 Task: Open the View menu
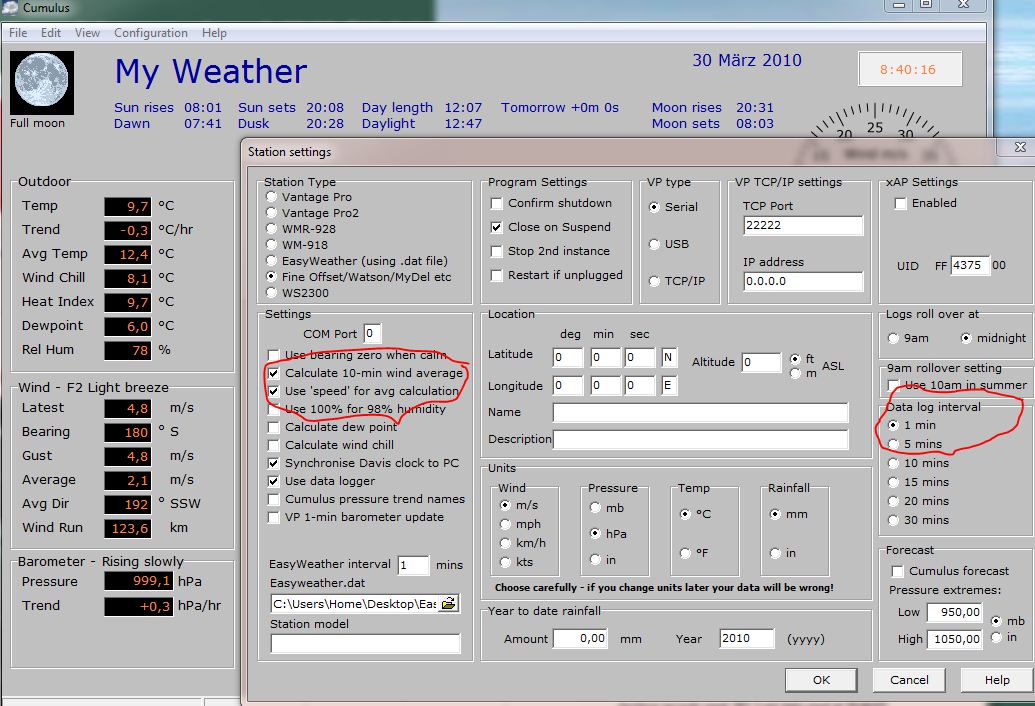[87, 33]
